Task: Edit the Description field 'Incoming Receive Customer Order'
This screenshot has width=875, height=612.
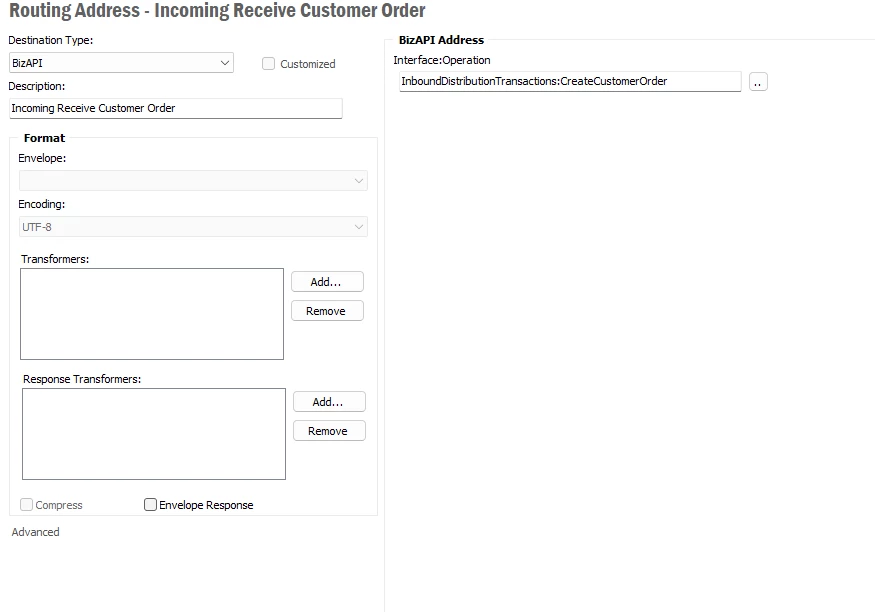Action: click(176, 108)
